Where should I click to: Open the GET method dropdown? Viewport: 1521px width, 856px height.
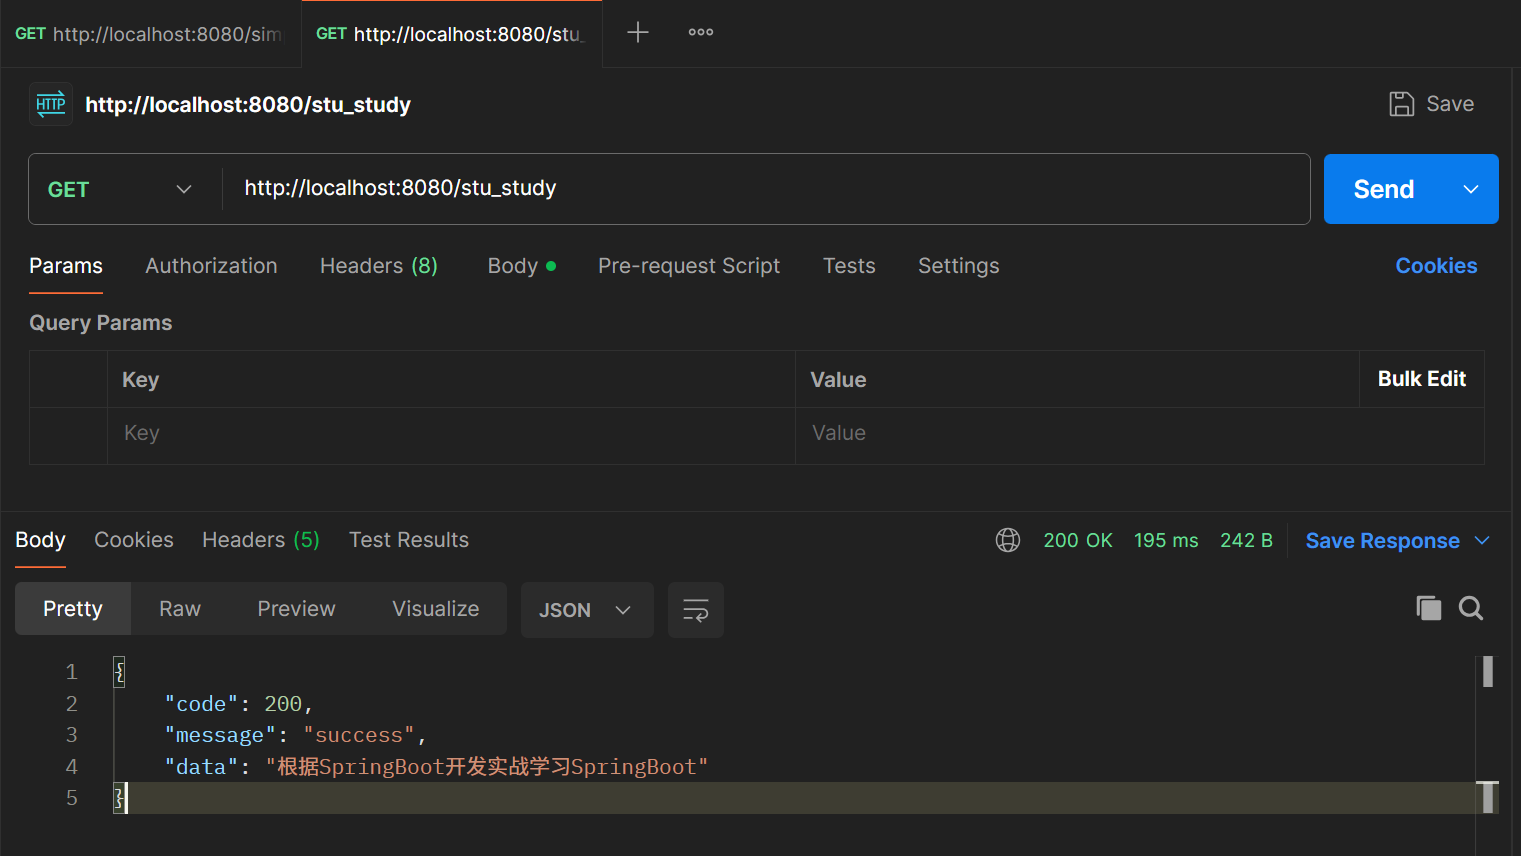tap(120, 189)
